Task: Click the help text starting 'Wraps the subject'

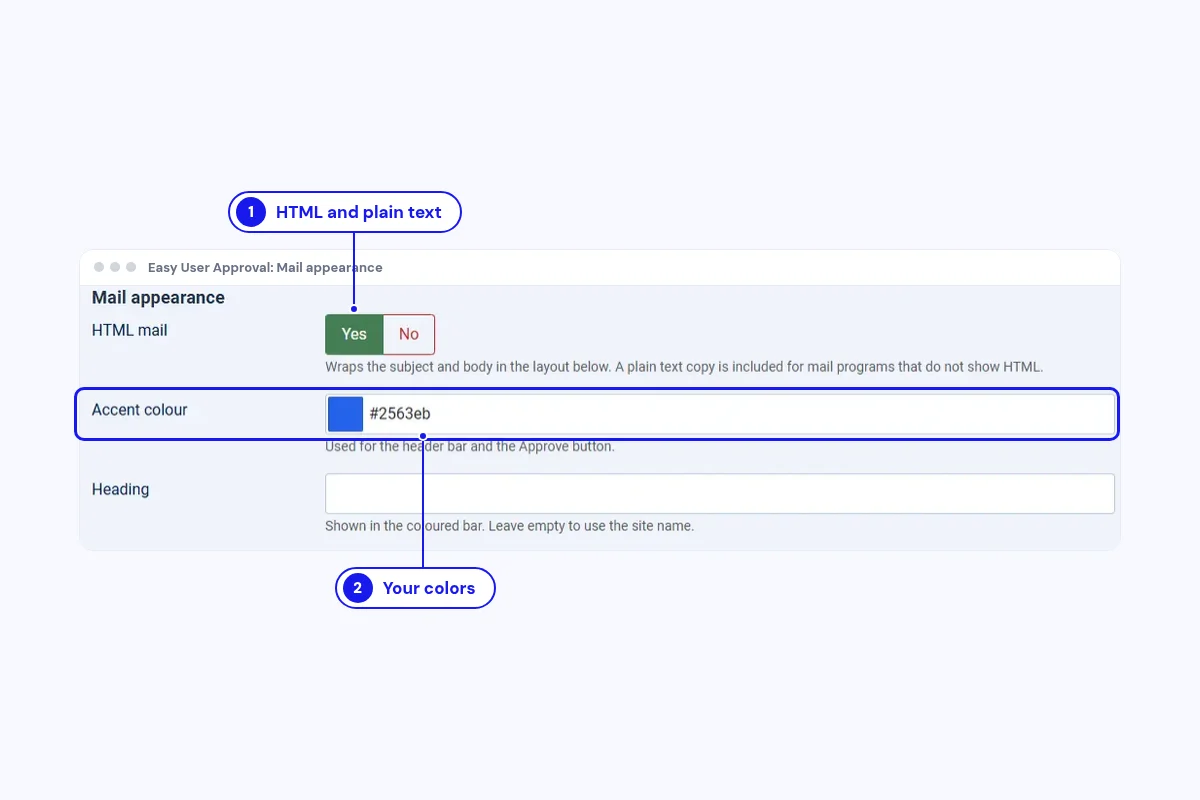Action: 684,367
